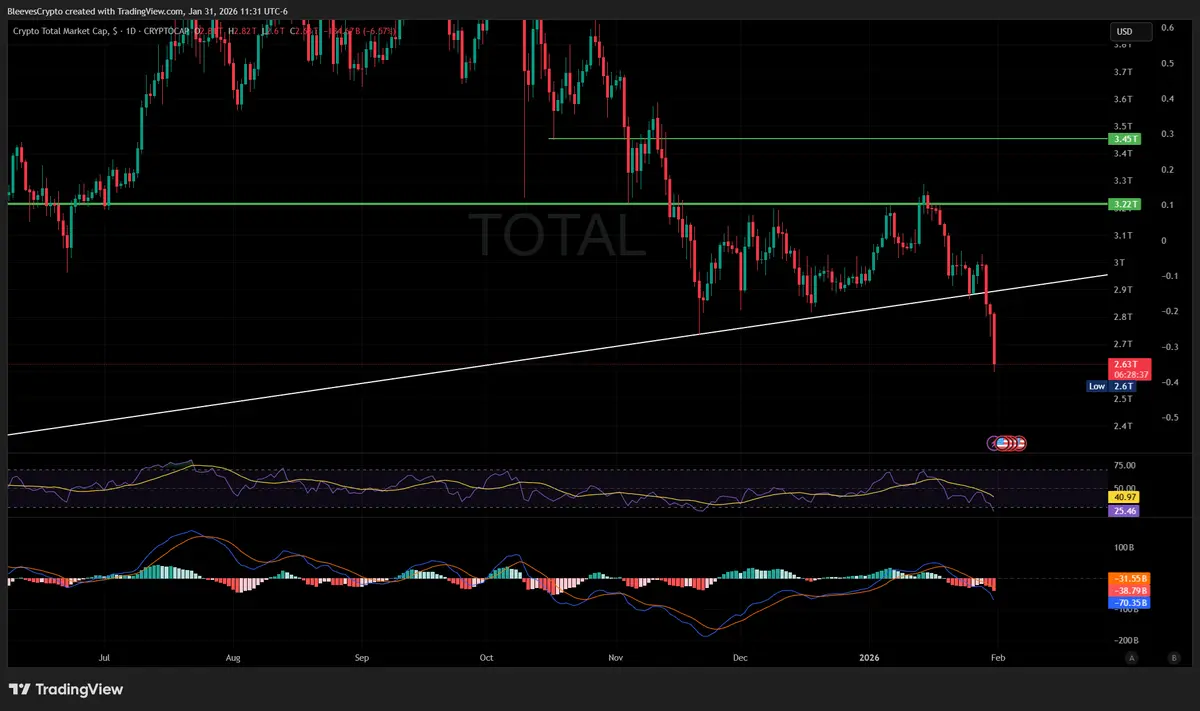Click the latest red candle near 2.63T
This screenshot has width=1200, height=711.
coord(995,340)
